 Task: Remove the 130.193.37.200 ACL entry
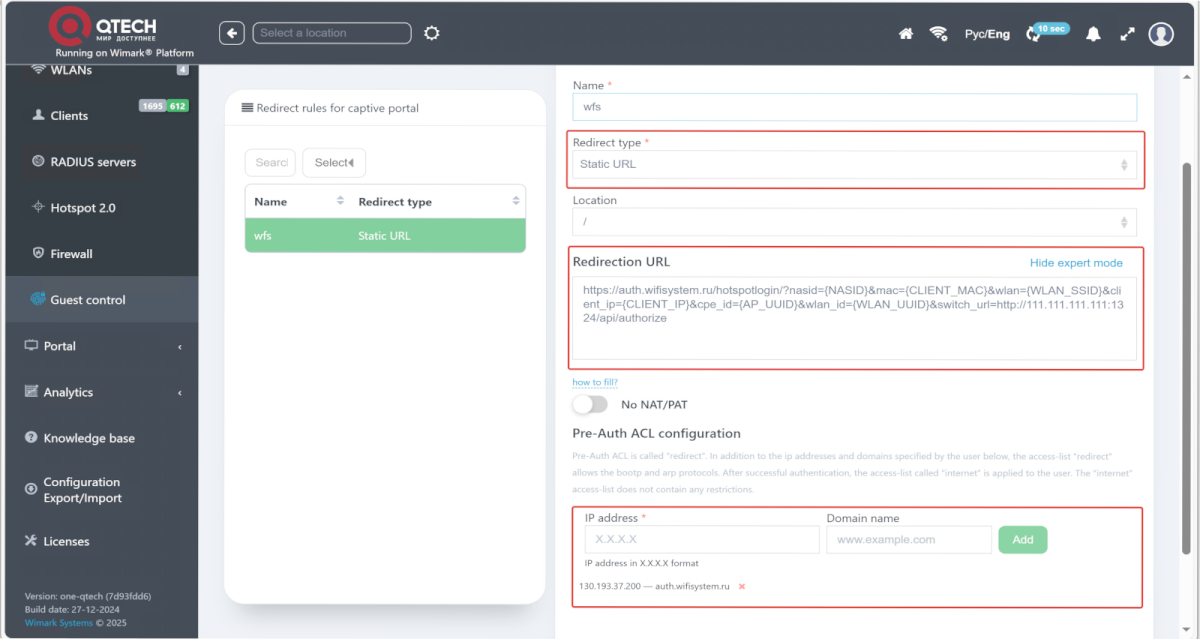pyautogui.click(x=741, y=586)
